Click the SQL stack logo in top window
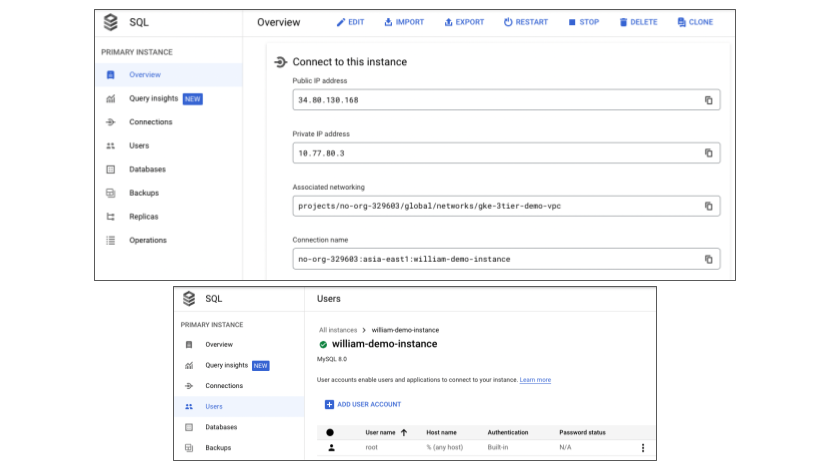 click(x=111, y=22)
